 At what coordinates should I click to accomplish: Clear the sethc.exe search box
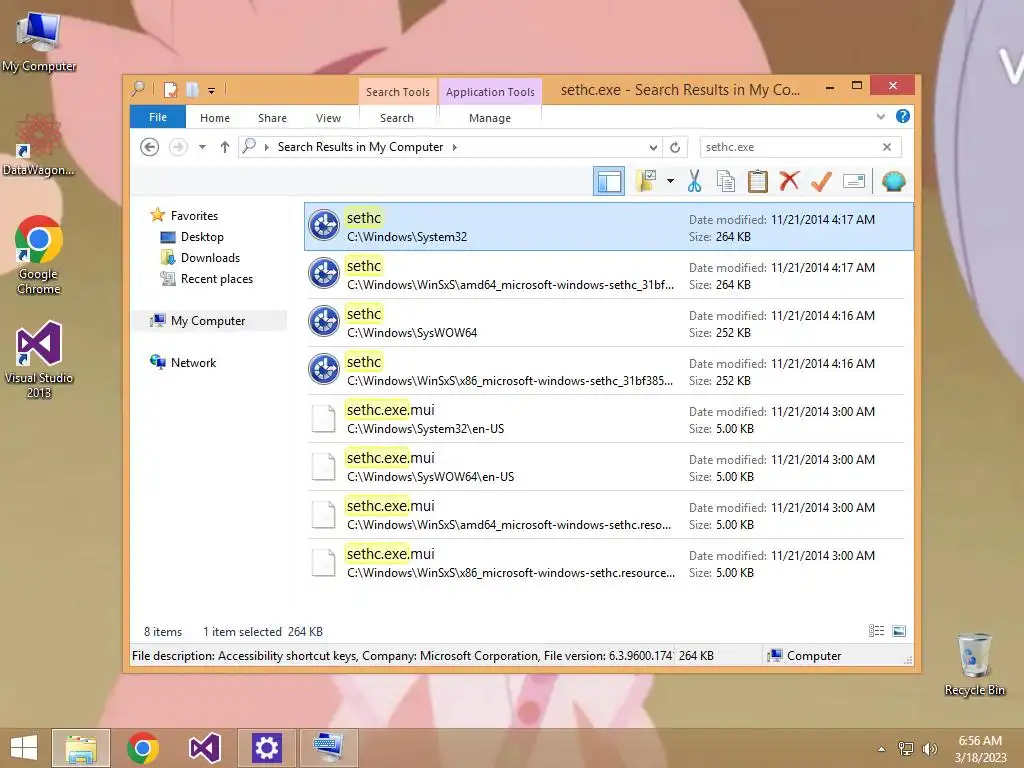click(x=887, y=147)
